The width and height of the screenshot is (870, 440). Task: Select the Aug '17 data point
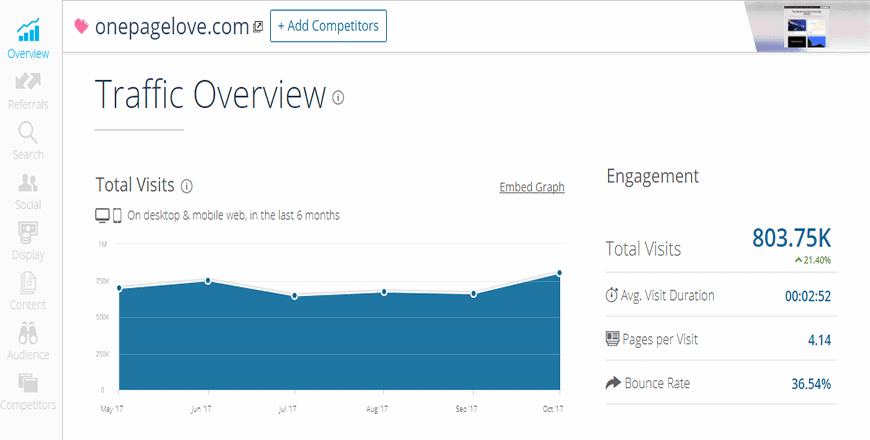(384, 292)
